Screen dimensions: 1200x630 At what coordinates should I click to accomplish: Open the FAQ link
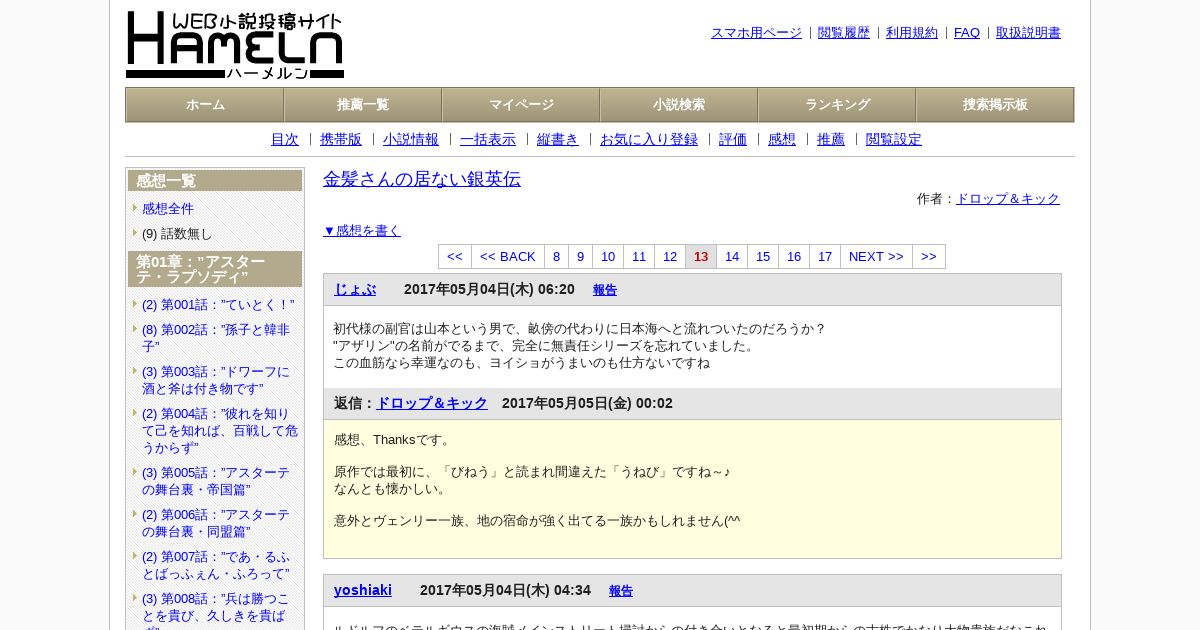967,33
